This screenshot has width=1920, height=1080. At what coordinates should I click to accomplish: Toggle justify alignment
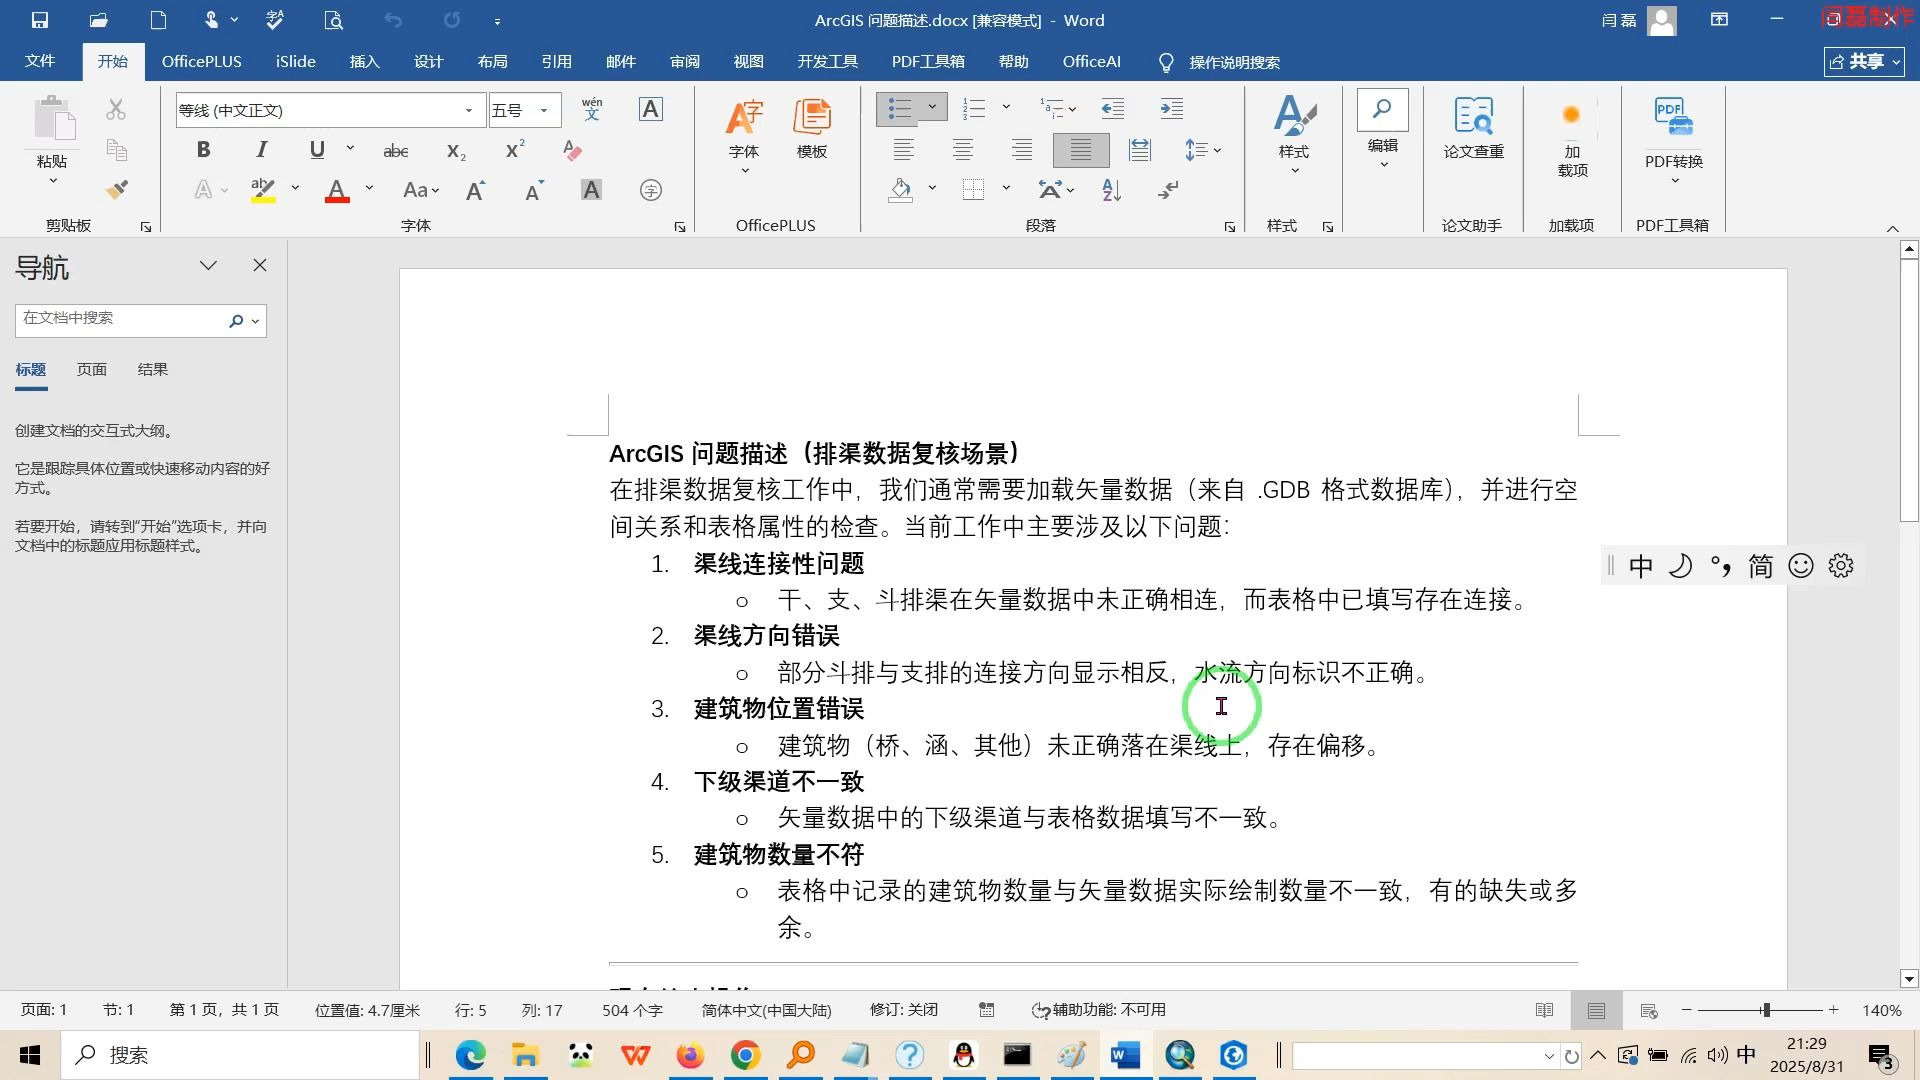1080,150
